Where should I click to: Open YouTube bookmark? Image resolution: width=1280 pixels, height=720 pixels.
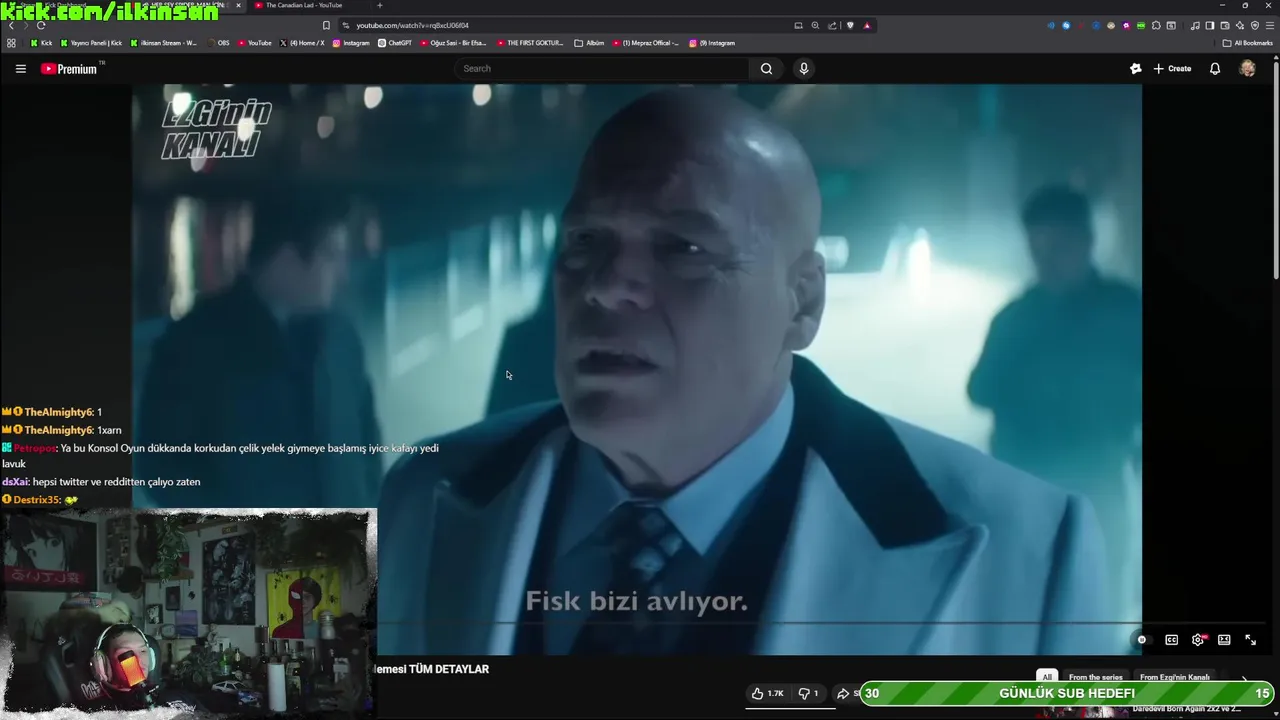[x=255, y=43]
